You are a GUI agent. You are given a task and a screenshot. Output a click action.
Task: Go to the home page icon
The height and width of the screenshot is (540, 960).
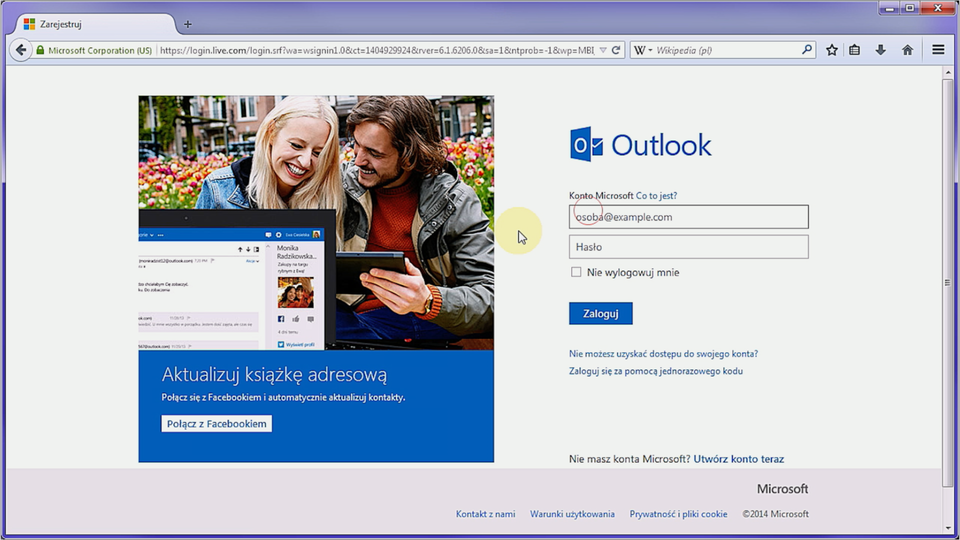tap(907, 50)
